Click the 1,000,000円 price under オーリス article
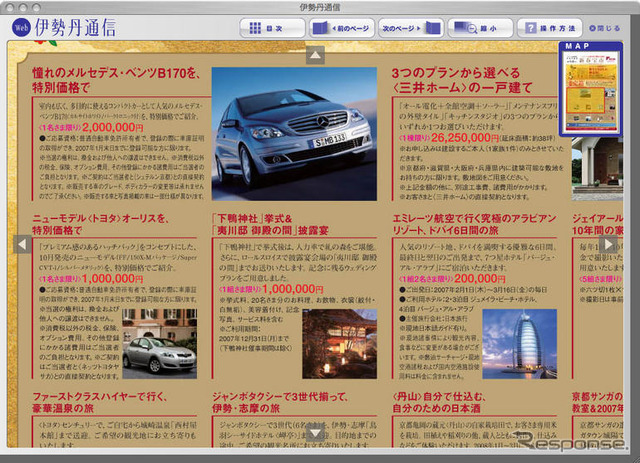This screenshot has width=640, height=463. click(113, 278)
